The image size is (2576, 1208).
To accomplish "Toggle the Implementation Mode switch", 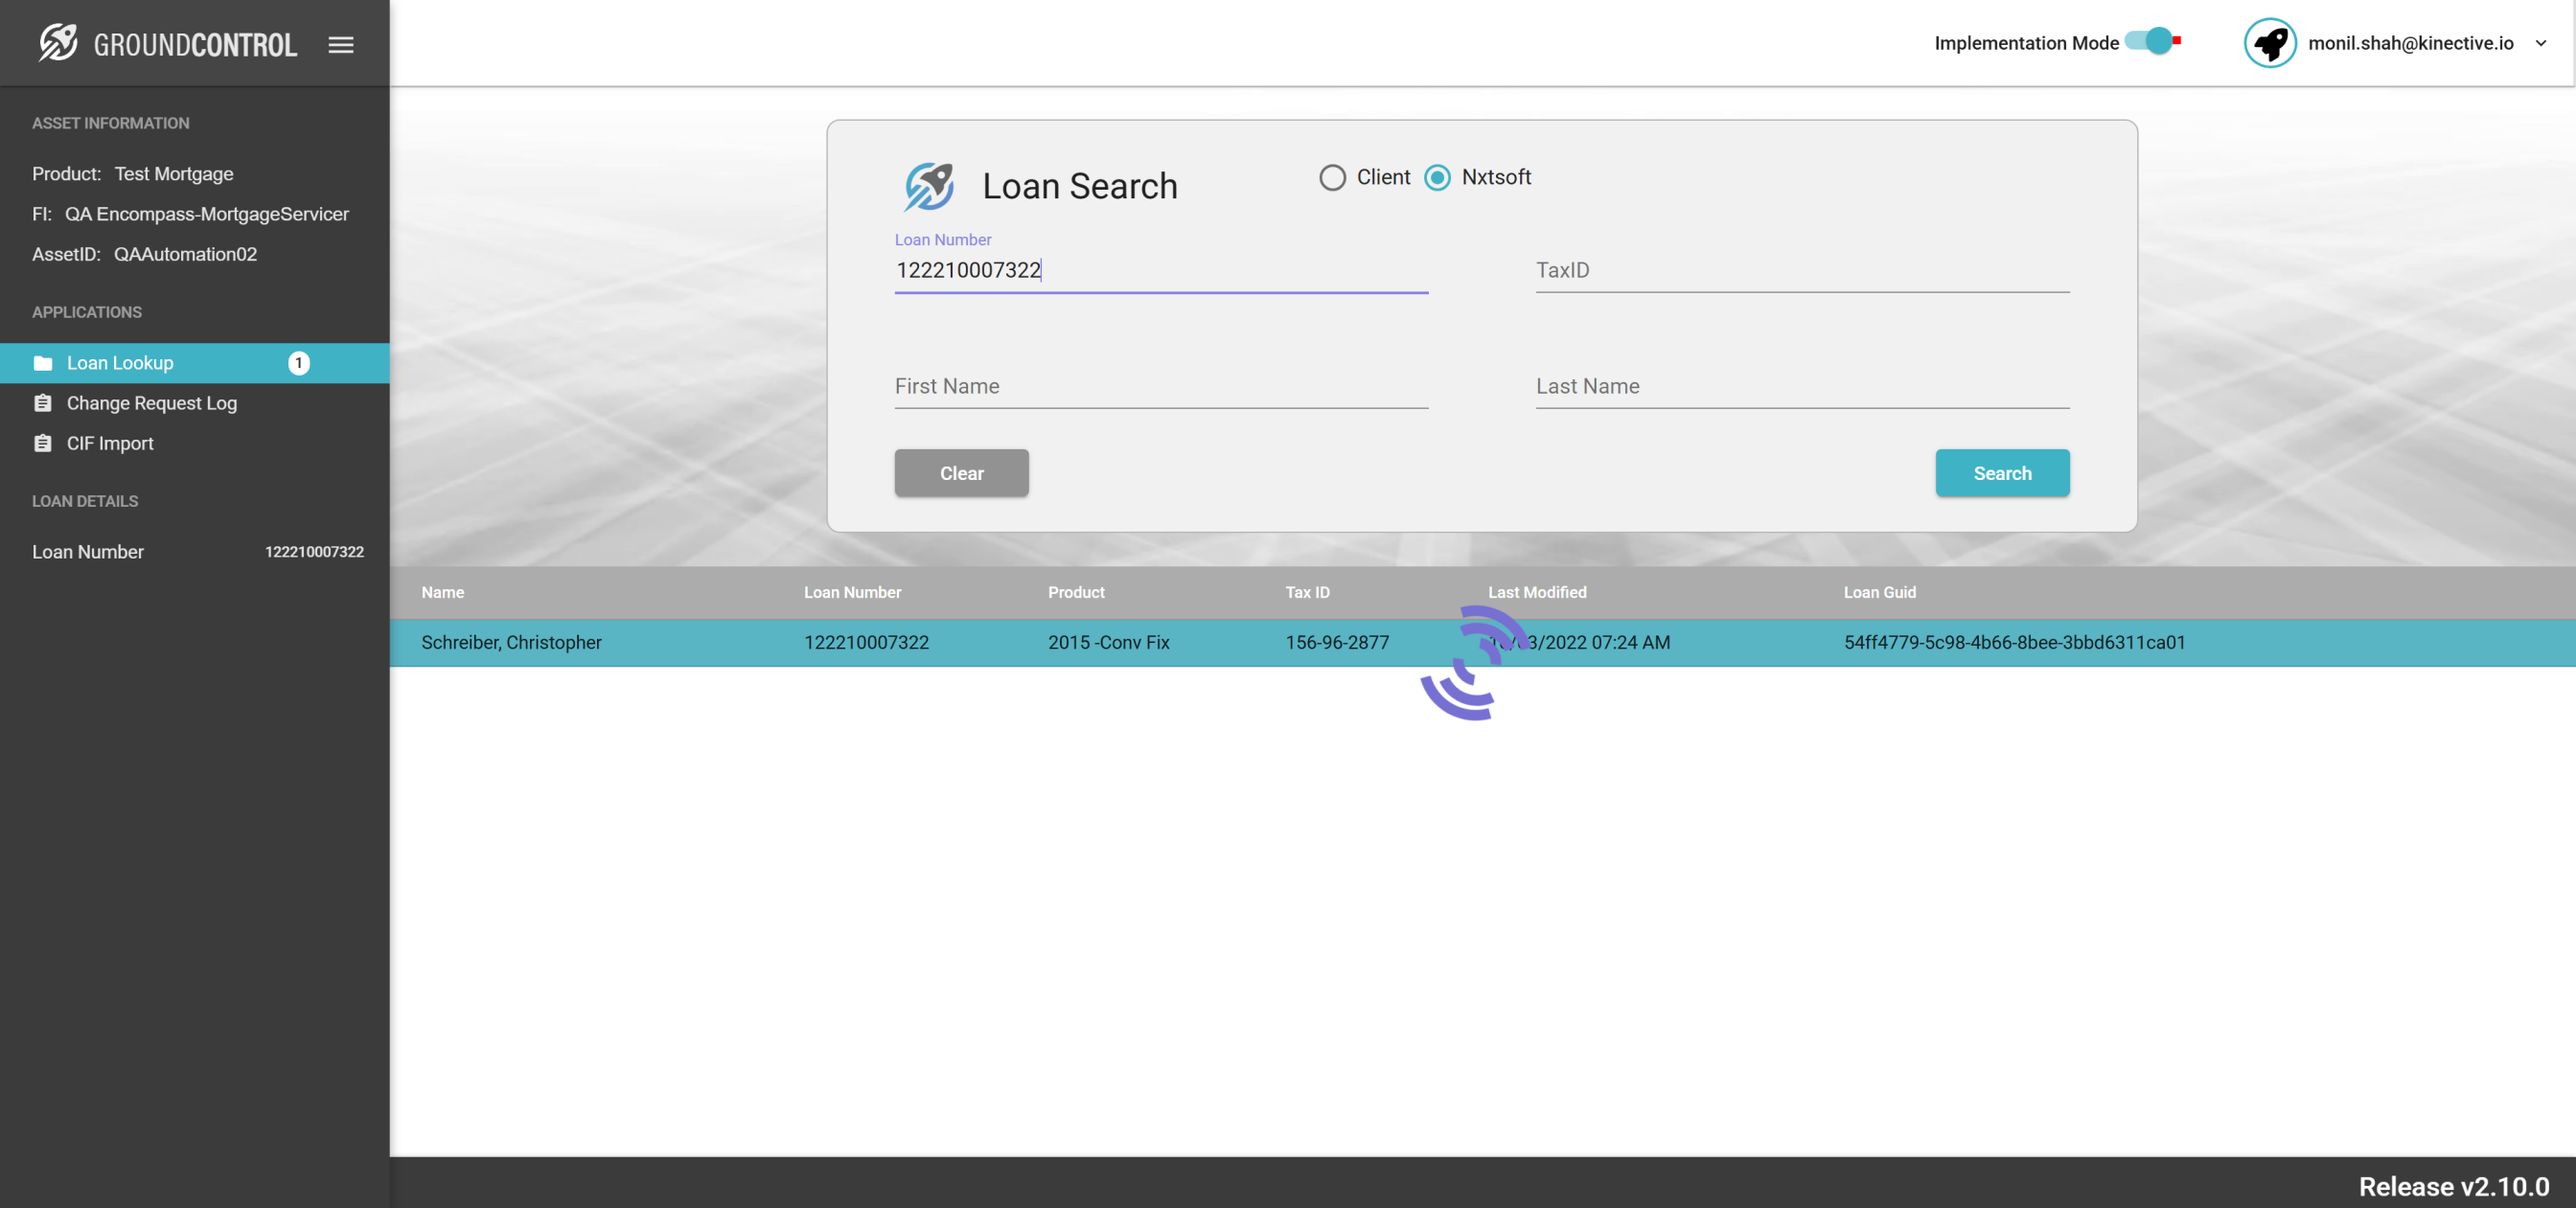I will (2151, 42).
